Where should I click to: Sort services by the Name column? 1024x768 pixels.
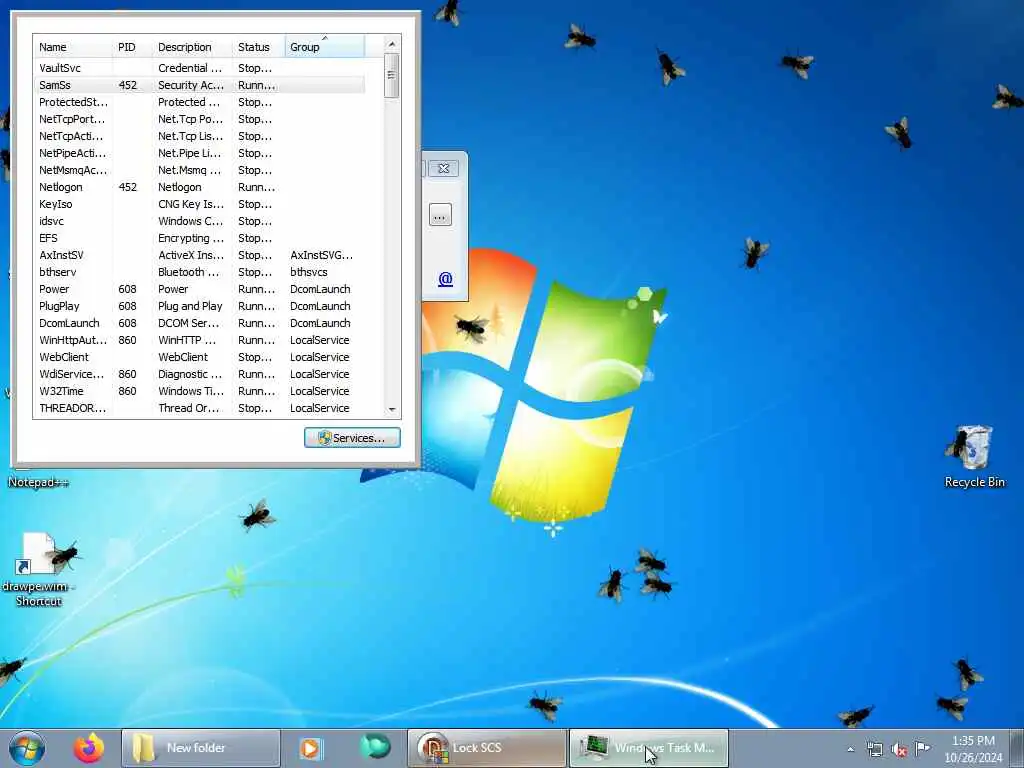[72, 47]
